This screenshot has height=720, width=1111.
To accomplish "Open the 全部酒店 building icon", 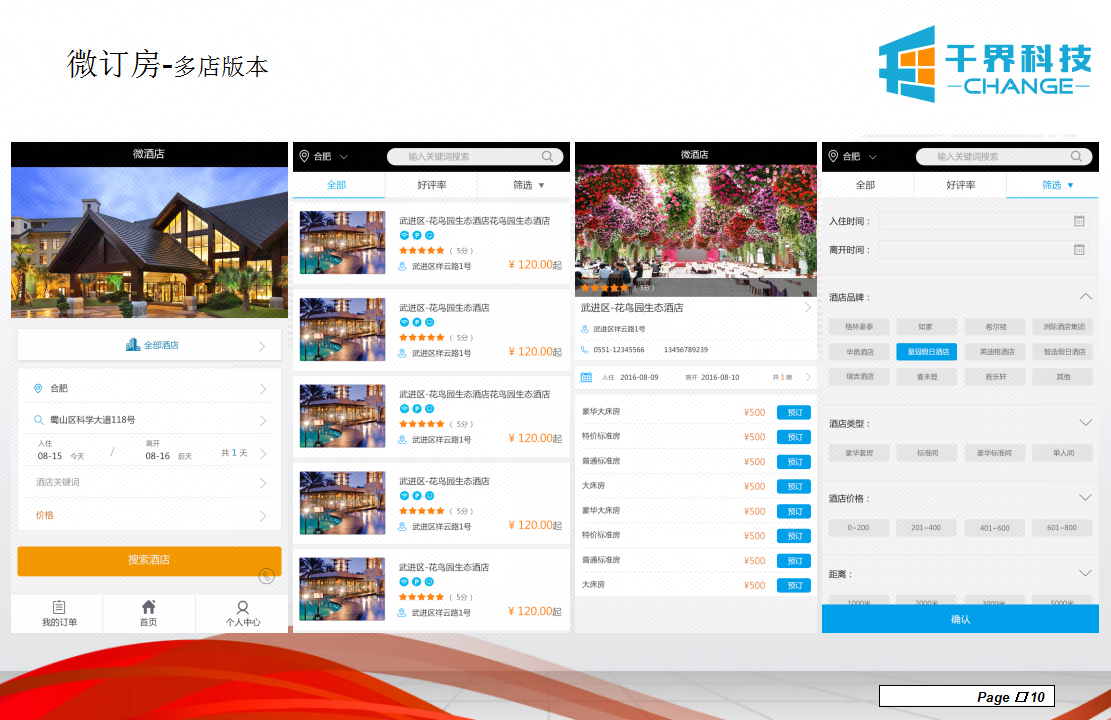I will click(x=132, y=345).
